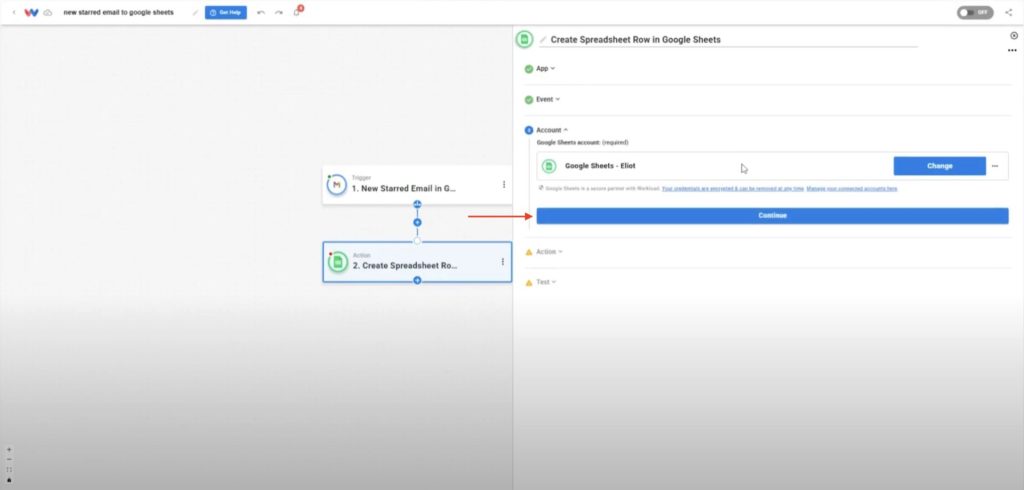1024x490 pixels.
Task: Click the 'Google Sheets account: (required)' label
Action: pyautogui.click(x=583, y=142)
